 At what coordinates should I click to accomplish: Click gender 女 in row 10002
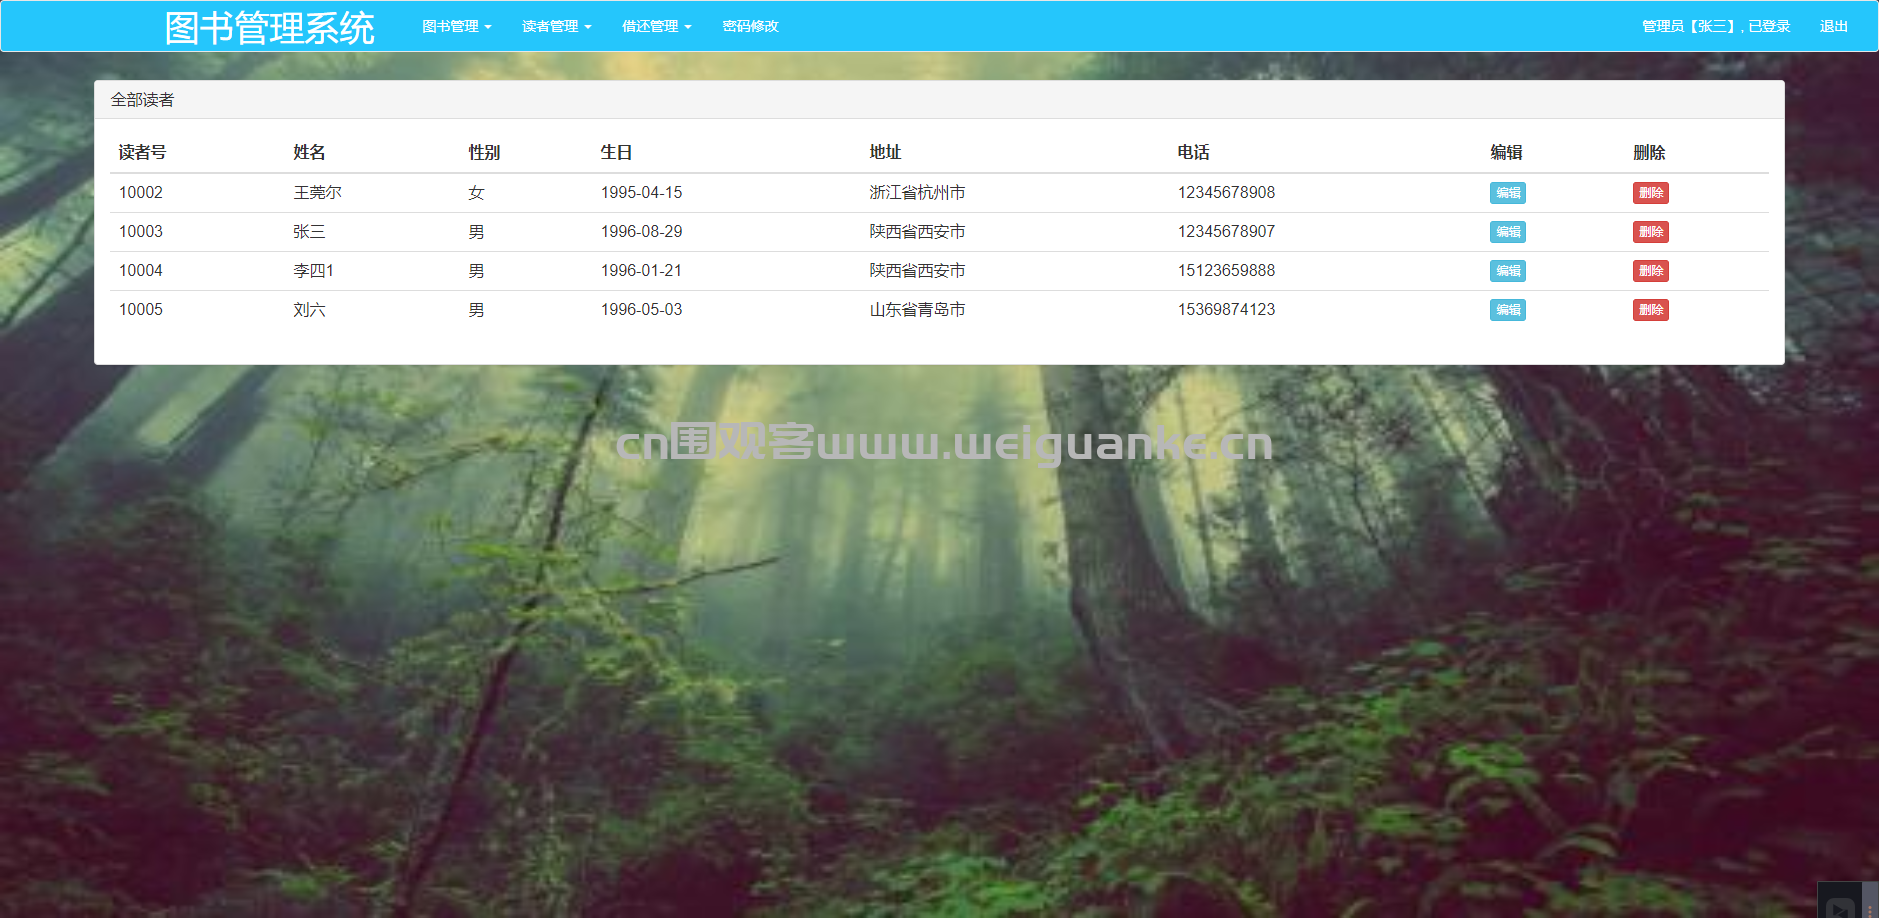tap(476, 193)
